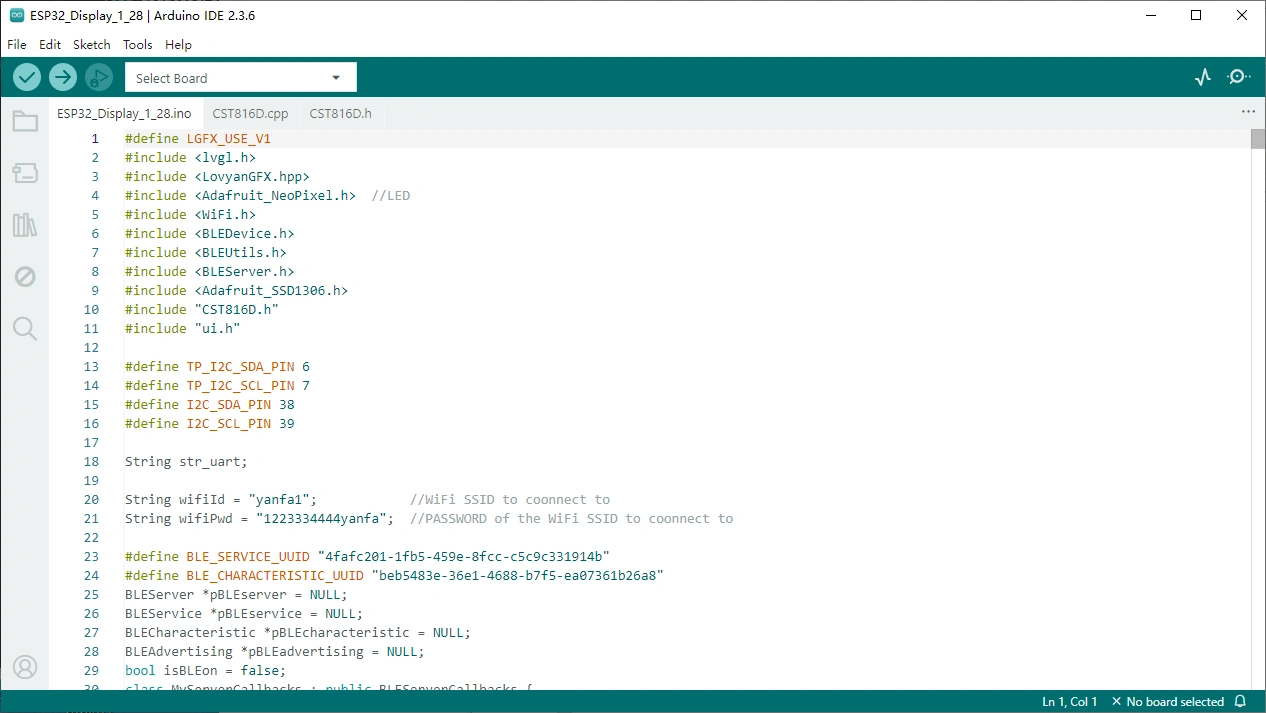Open the Tools menu
The image size is (1266, 713).
138,45
